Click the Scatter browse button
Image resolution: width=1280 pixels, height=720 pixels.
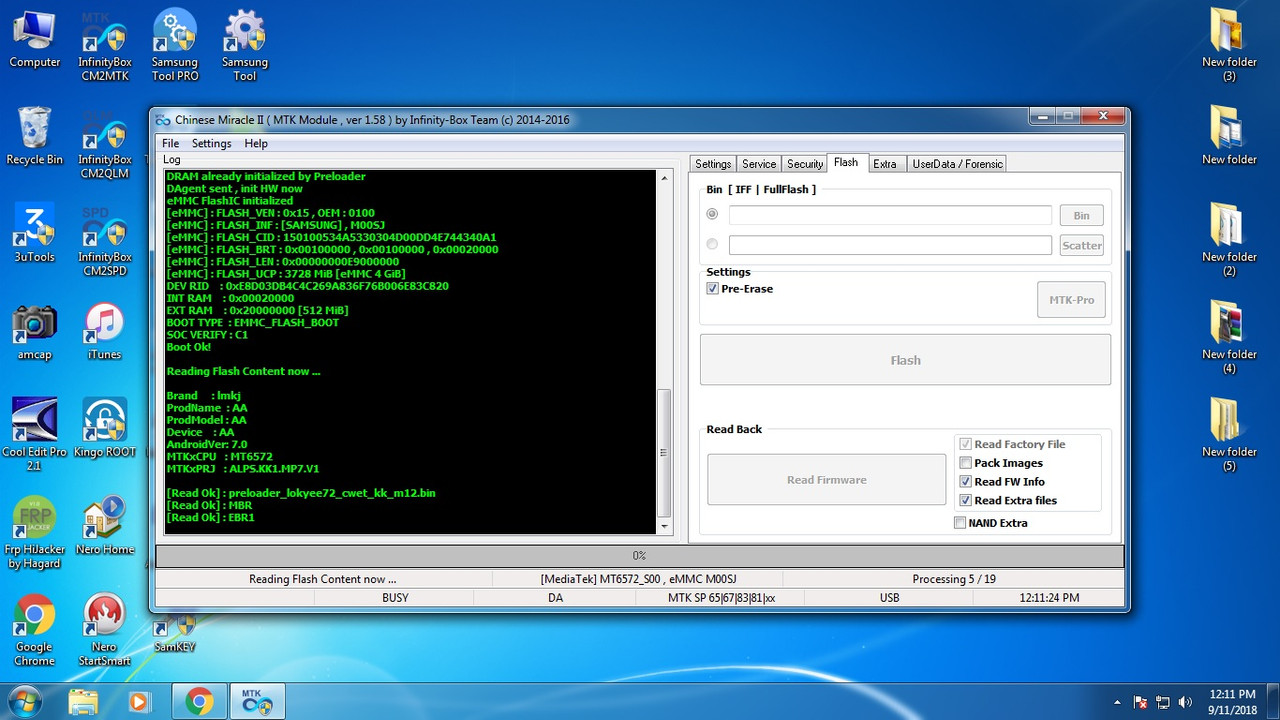pos(1082,245)
